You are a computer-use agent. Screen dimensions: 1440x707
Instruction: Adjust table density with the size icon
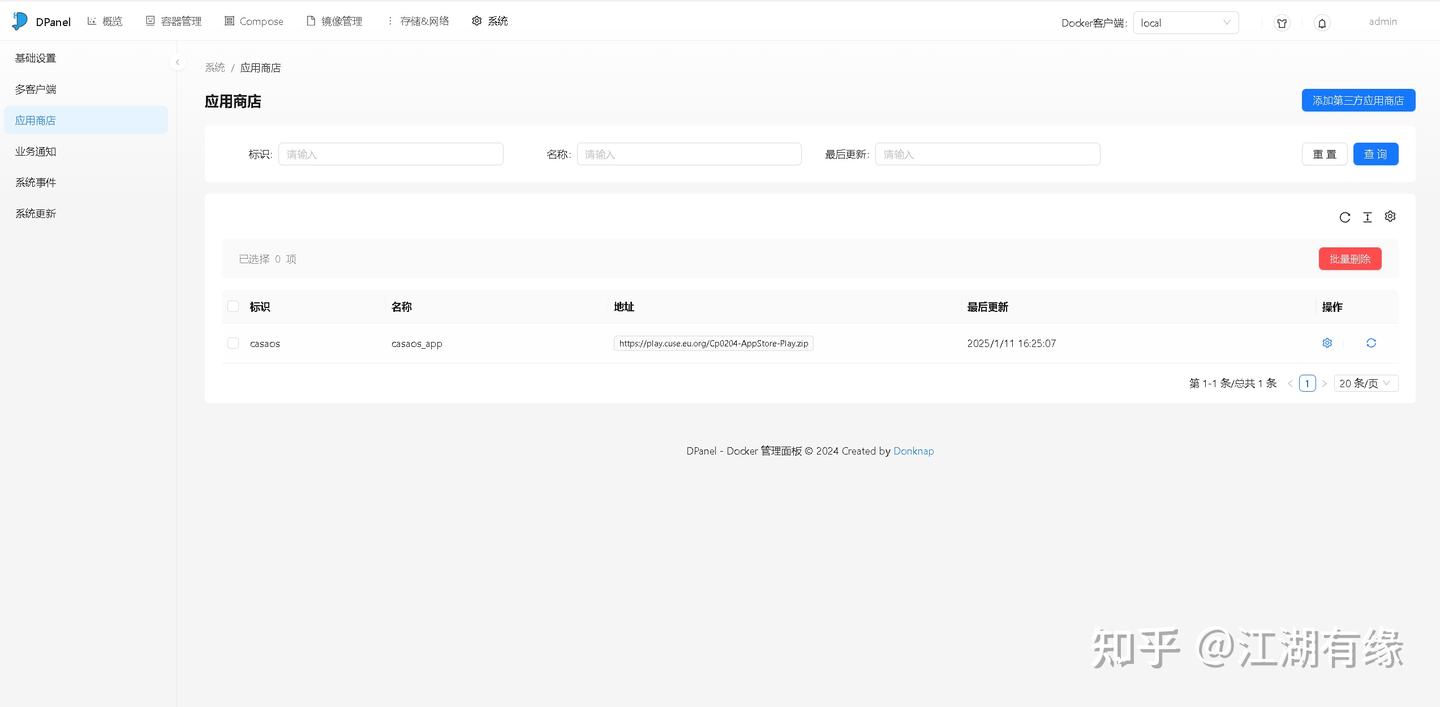pos(1367,217)
